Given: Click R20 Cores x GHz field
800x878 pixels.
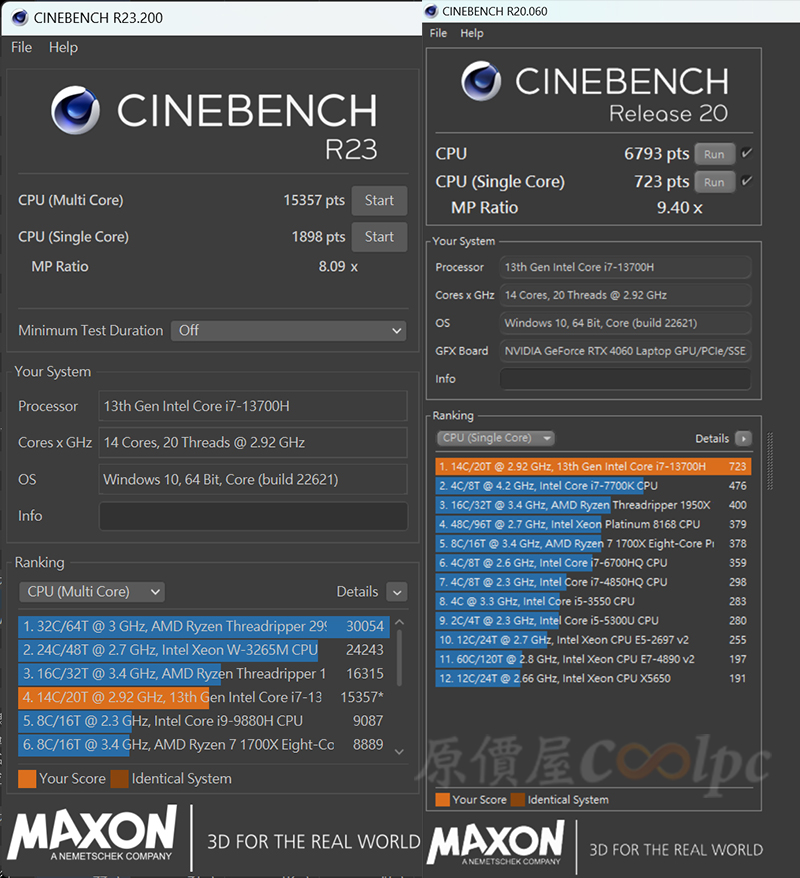Looking at the screenshot, I should pyautogui.click(x=625, y=295).
